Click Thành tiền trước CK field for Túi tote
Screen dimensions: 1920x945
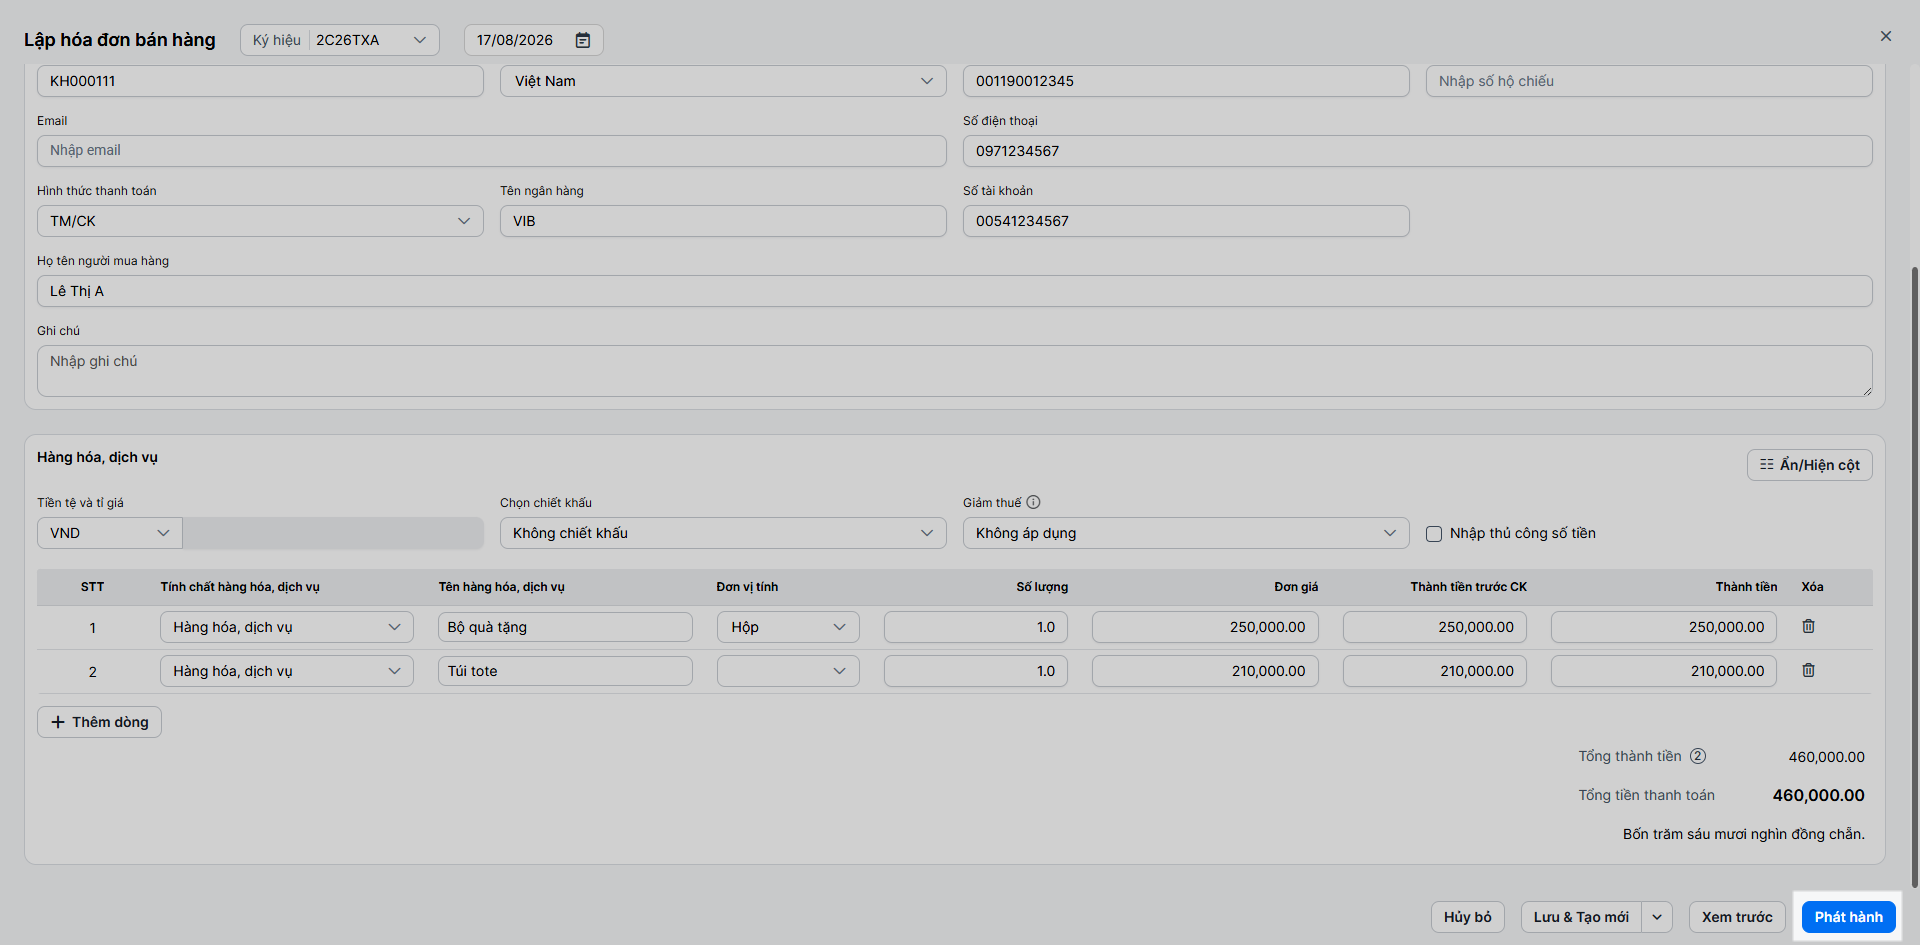[1435, 671]
